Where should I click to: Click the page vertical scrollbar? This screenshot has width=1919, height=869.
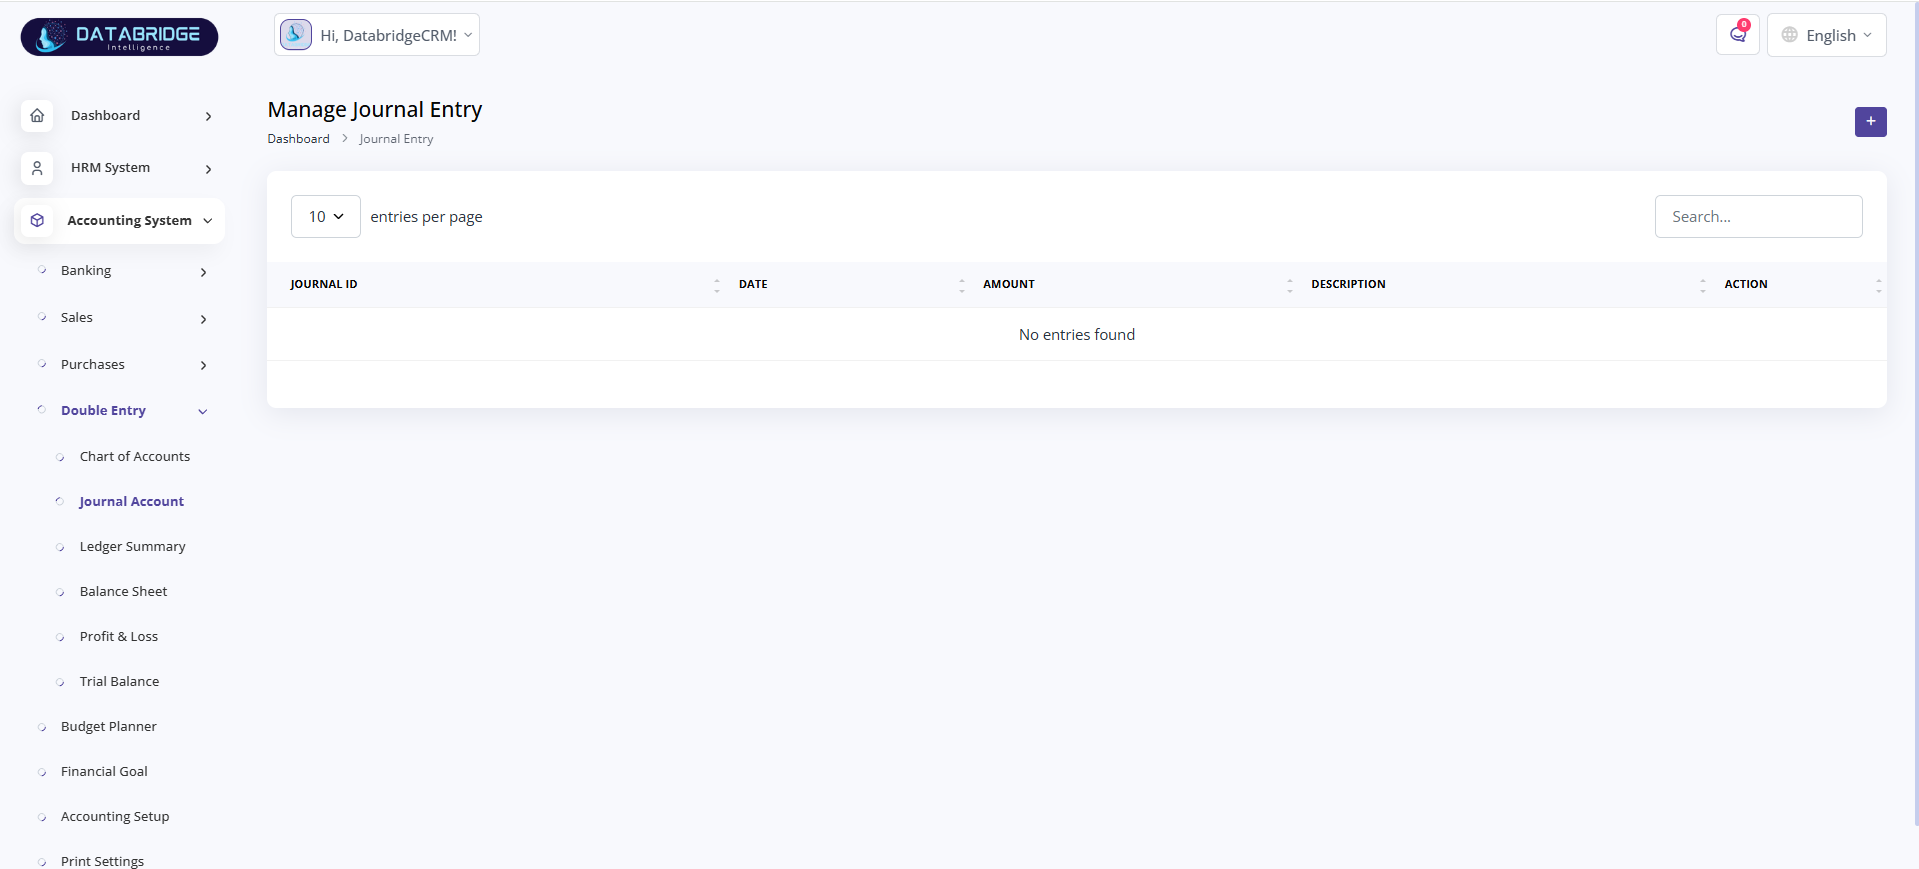tap(1915, 413)
